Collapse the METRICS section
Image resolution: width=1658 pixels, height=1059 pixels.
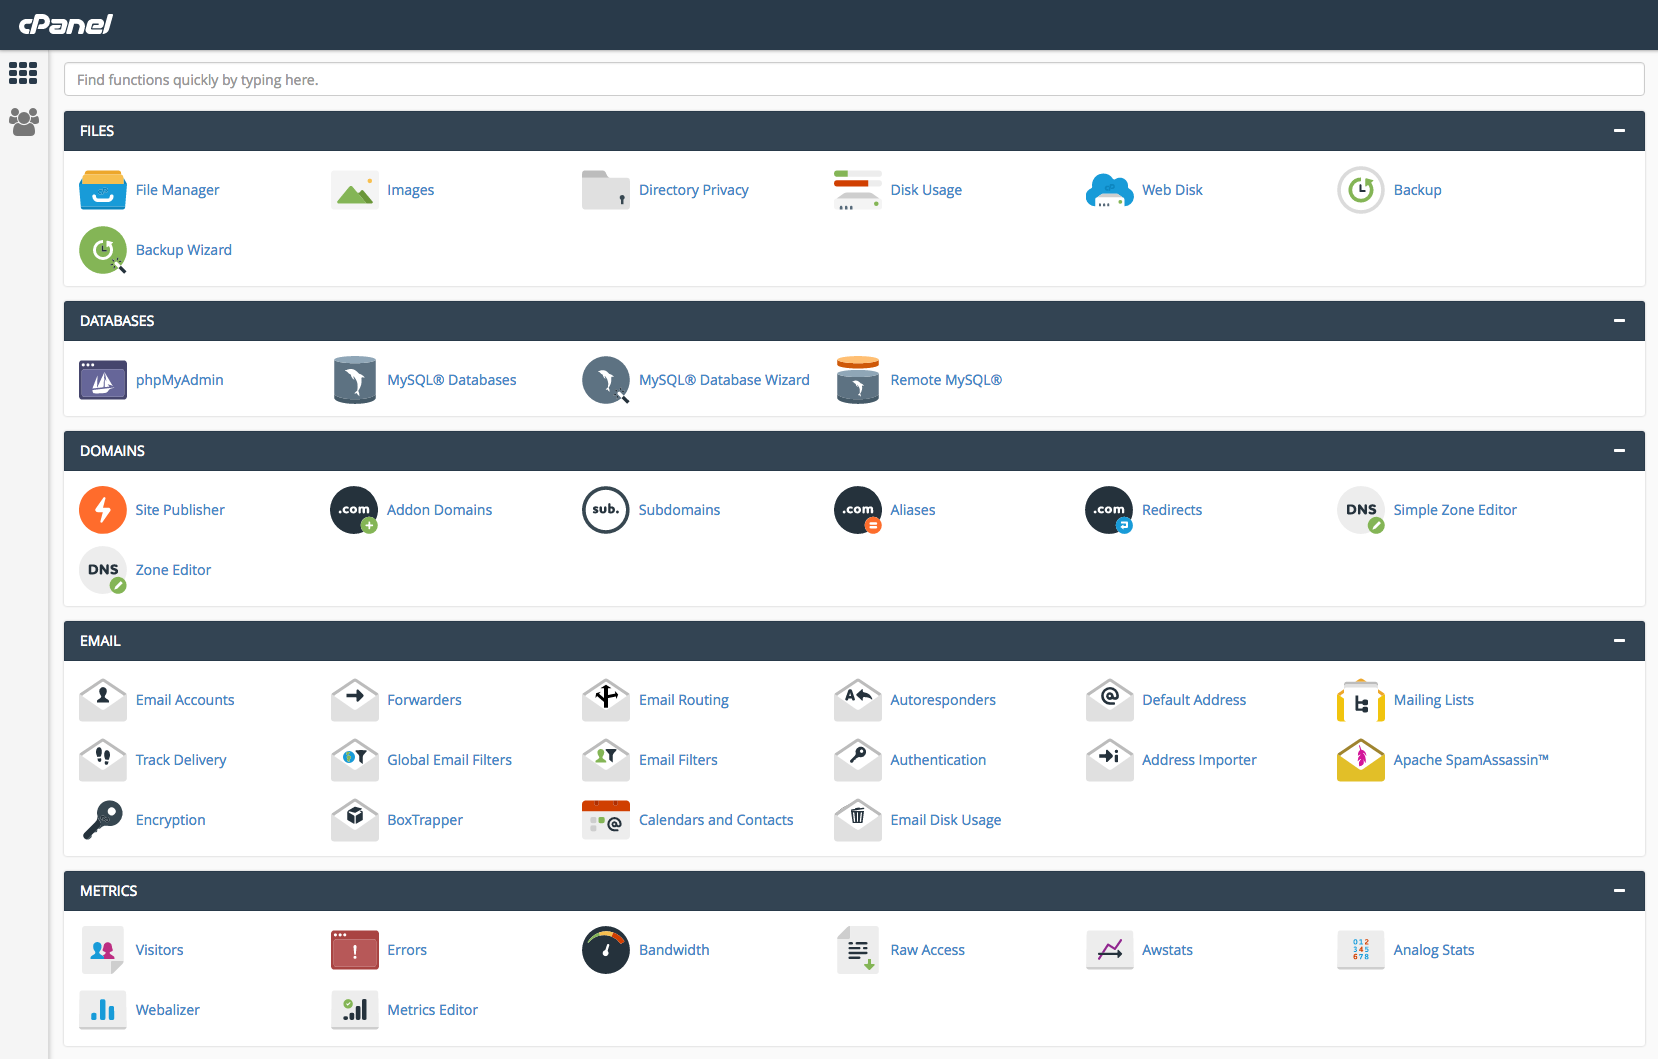tap(1618, 890)
